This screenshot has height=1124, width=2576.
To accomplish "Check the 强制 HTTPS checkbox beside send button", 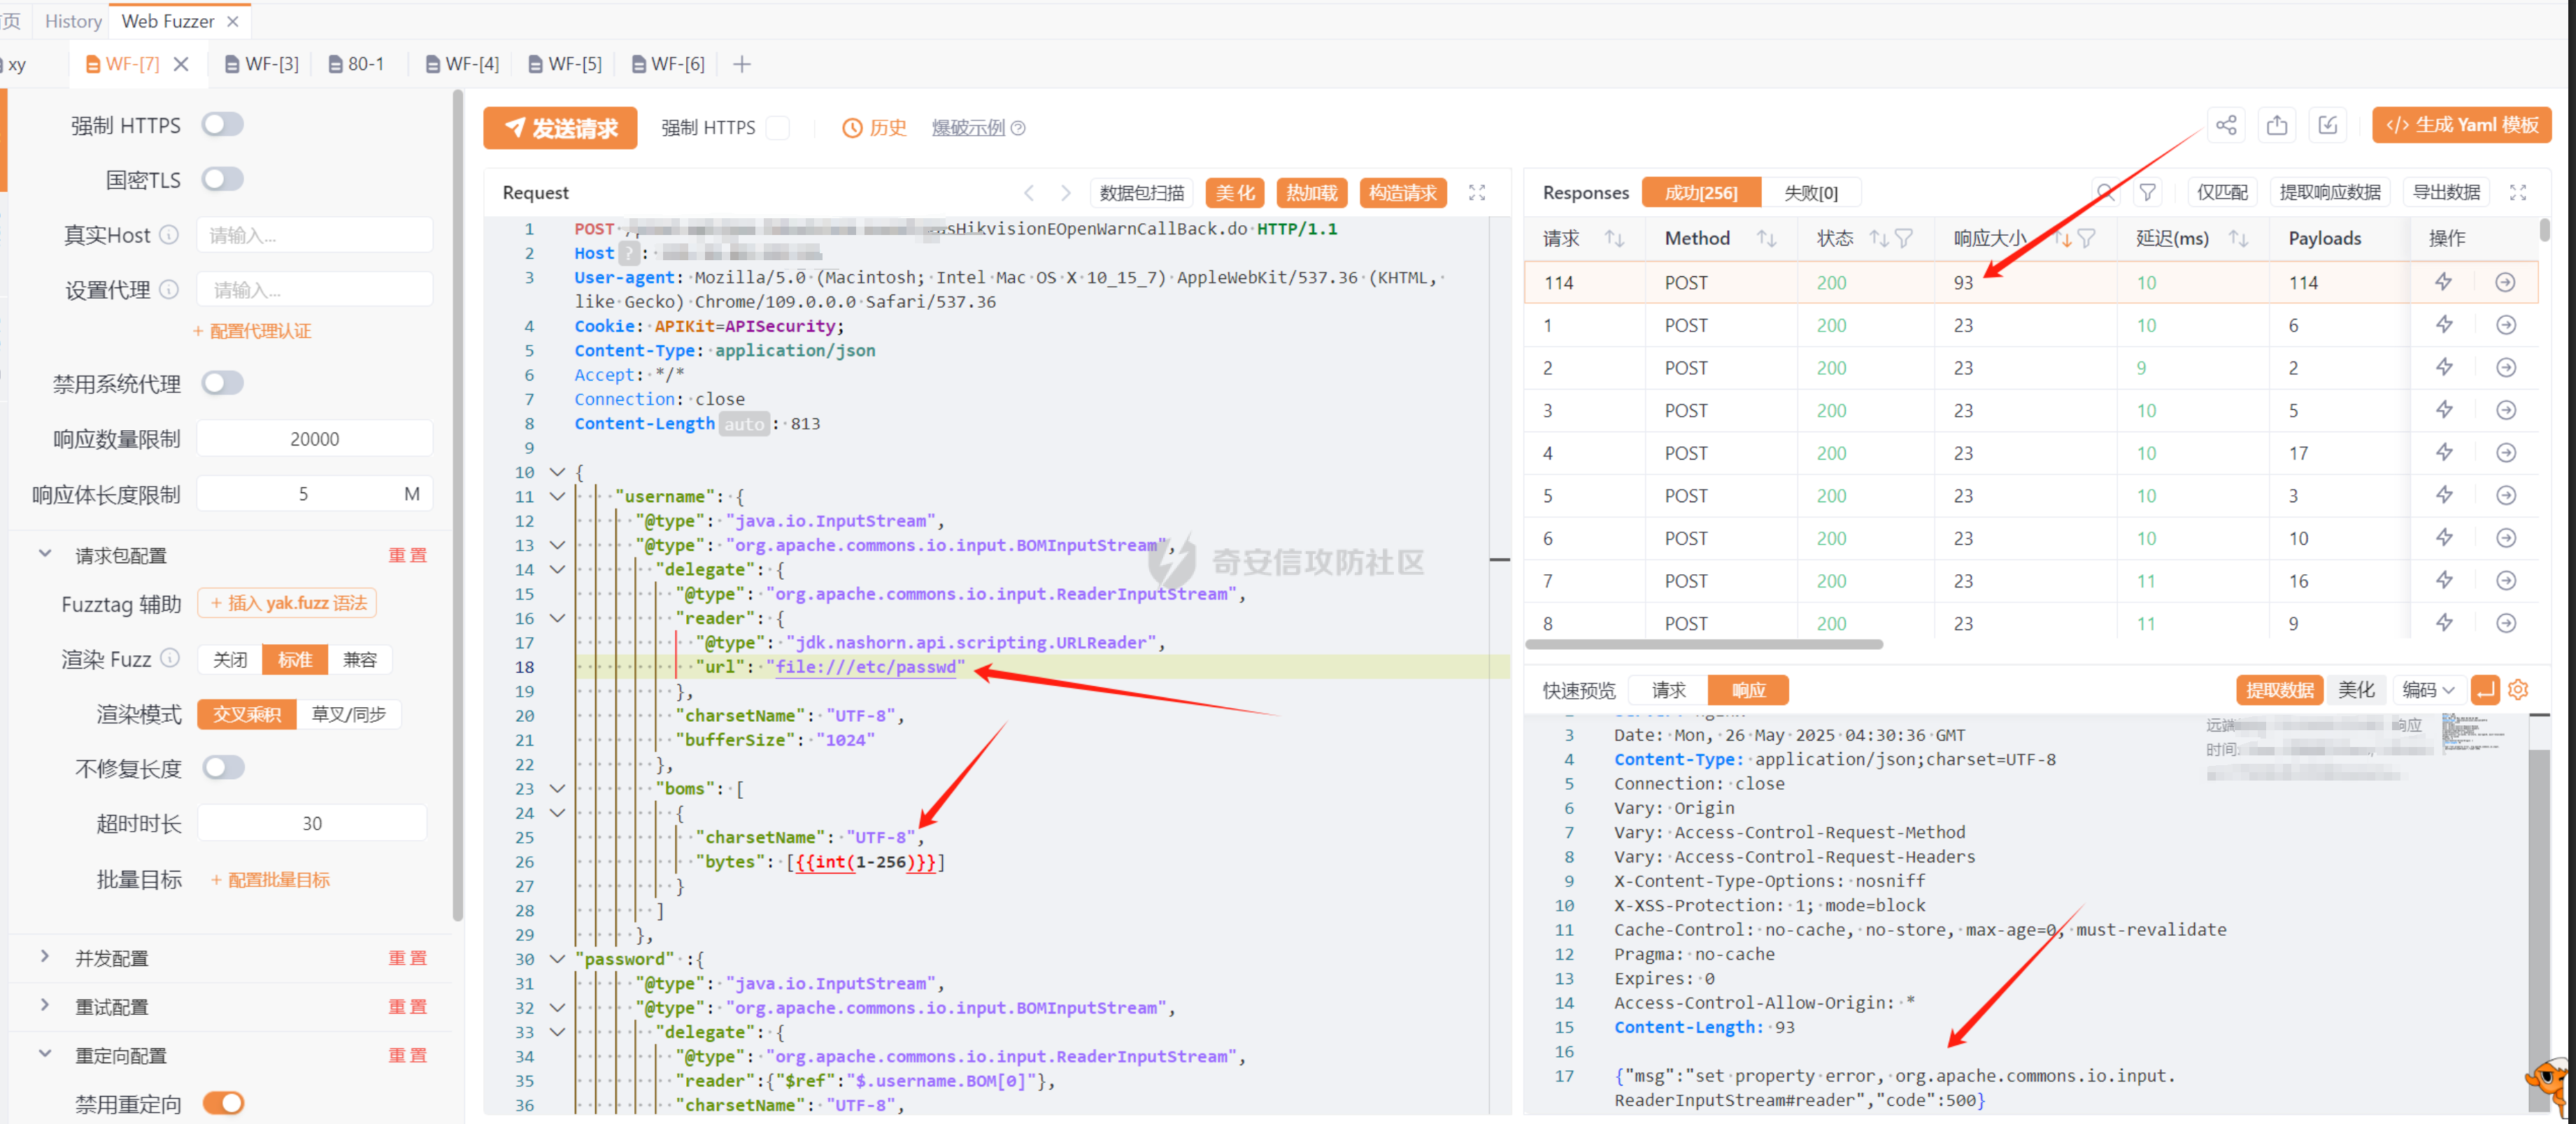I will pos(778,128).
